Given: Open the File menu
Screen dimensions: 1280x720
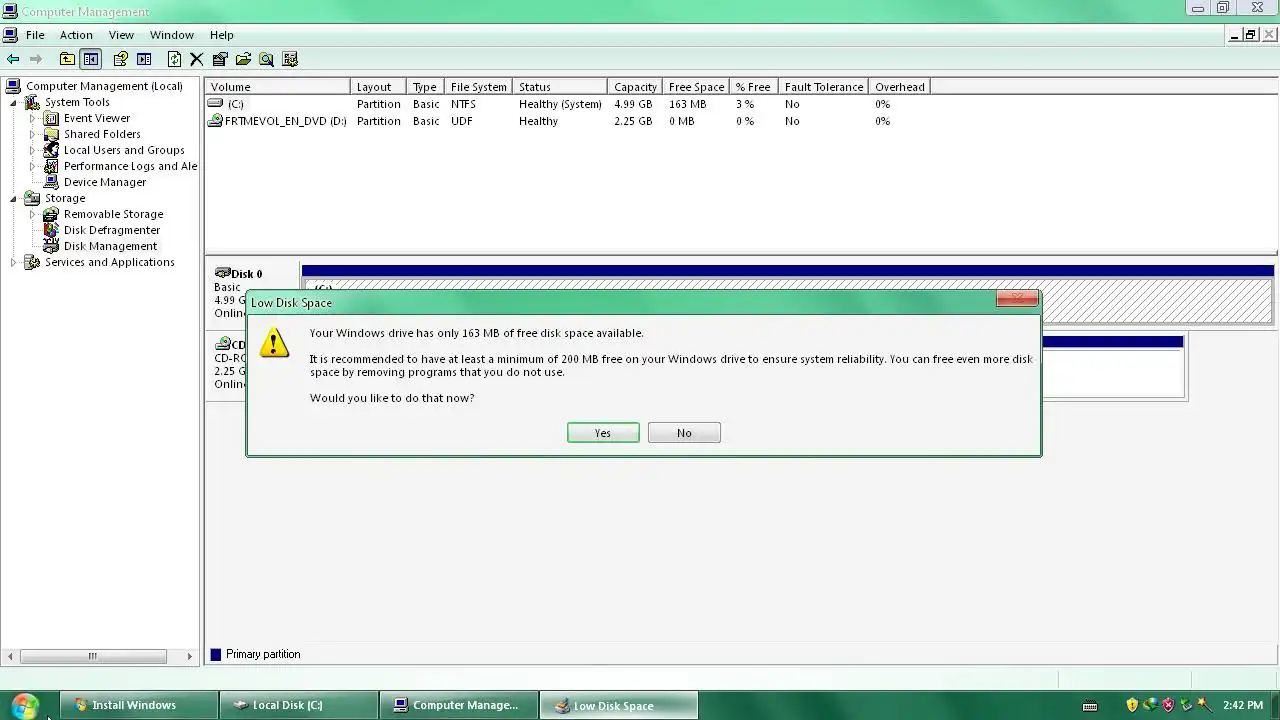Looking at the screenshot, I should pyautogui.click(x=35, y=35).
